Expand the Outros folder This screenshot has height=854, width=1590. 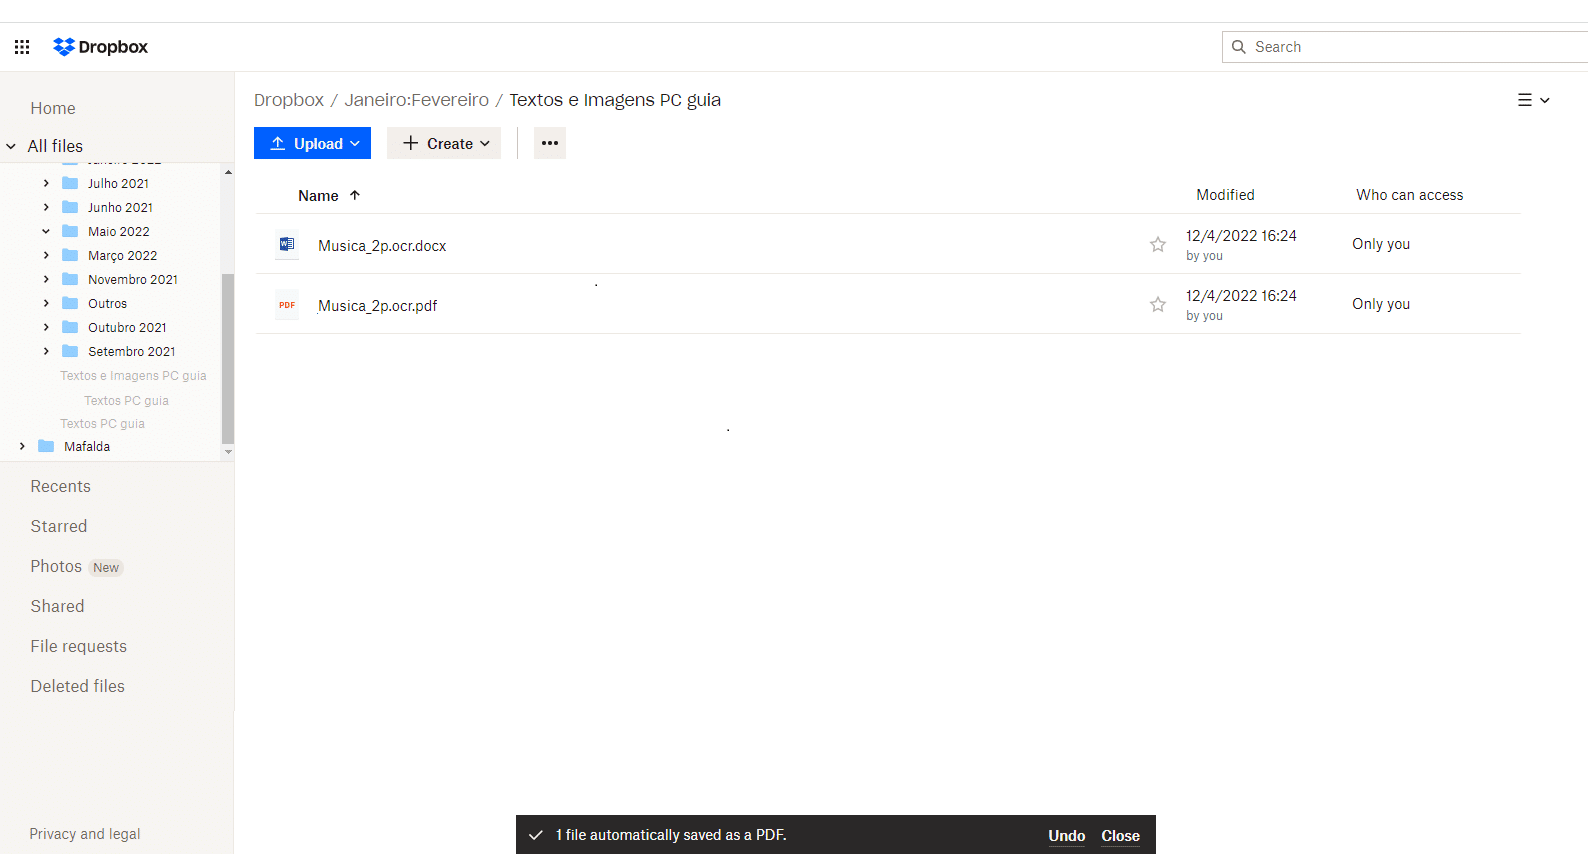coord(46,303)
